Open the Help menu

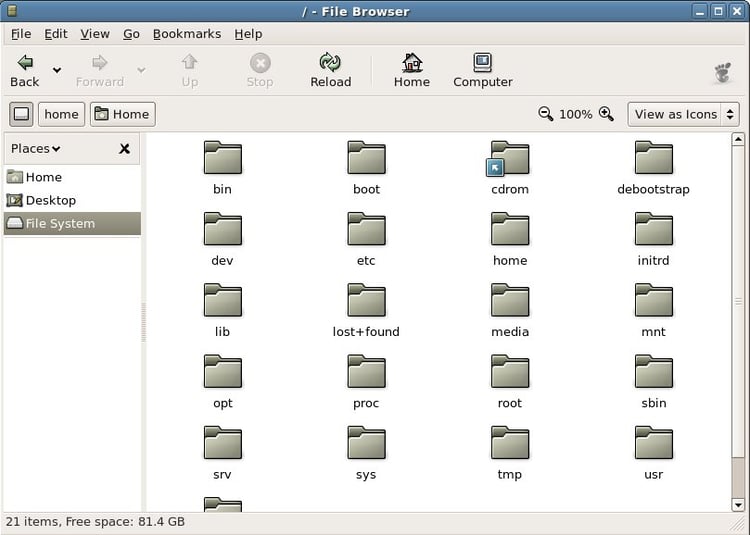(x=248, y=34)
